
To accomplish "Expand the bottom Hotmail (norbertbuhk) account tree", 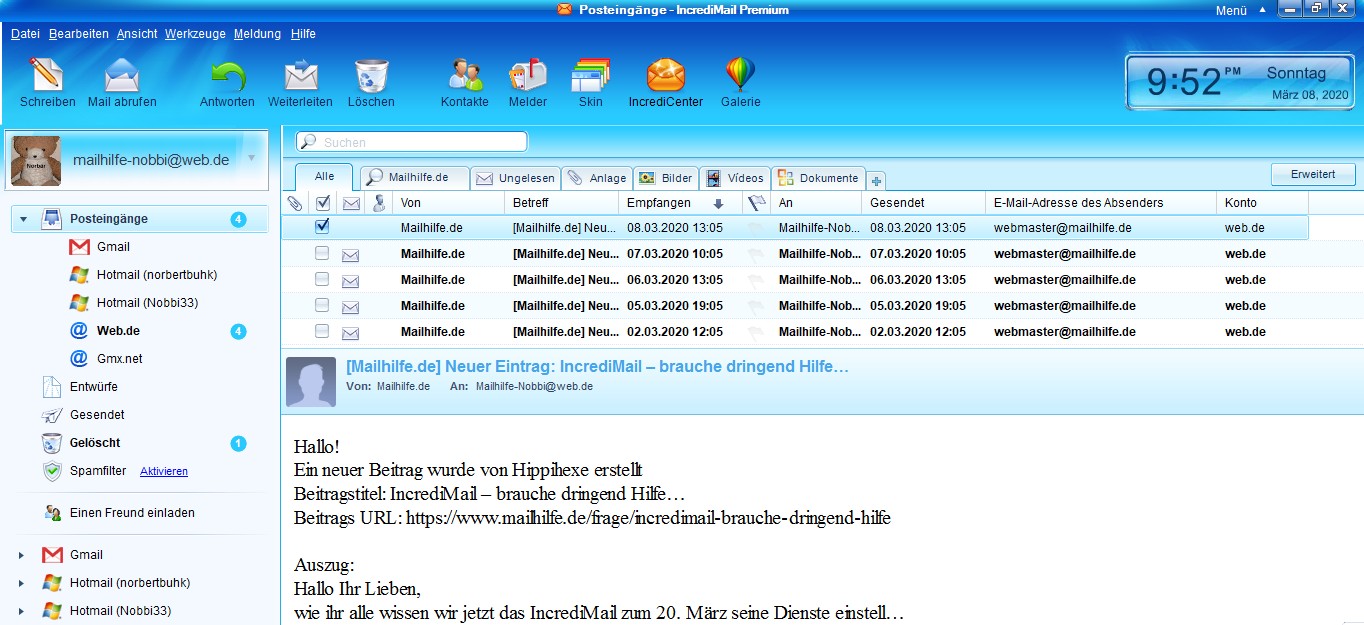I will coord(23,583).
